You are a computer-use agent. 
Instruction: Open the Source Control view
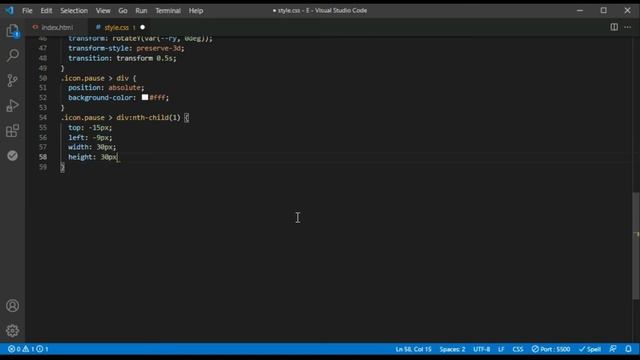[x=13, y=80]
